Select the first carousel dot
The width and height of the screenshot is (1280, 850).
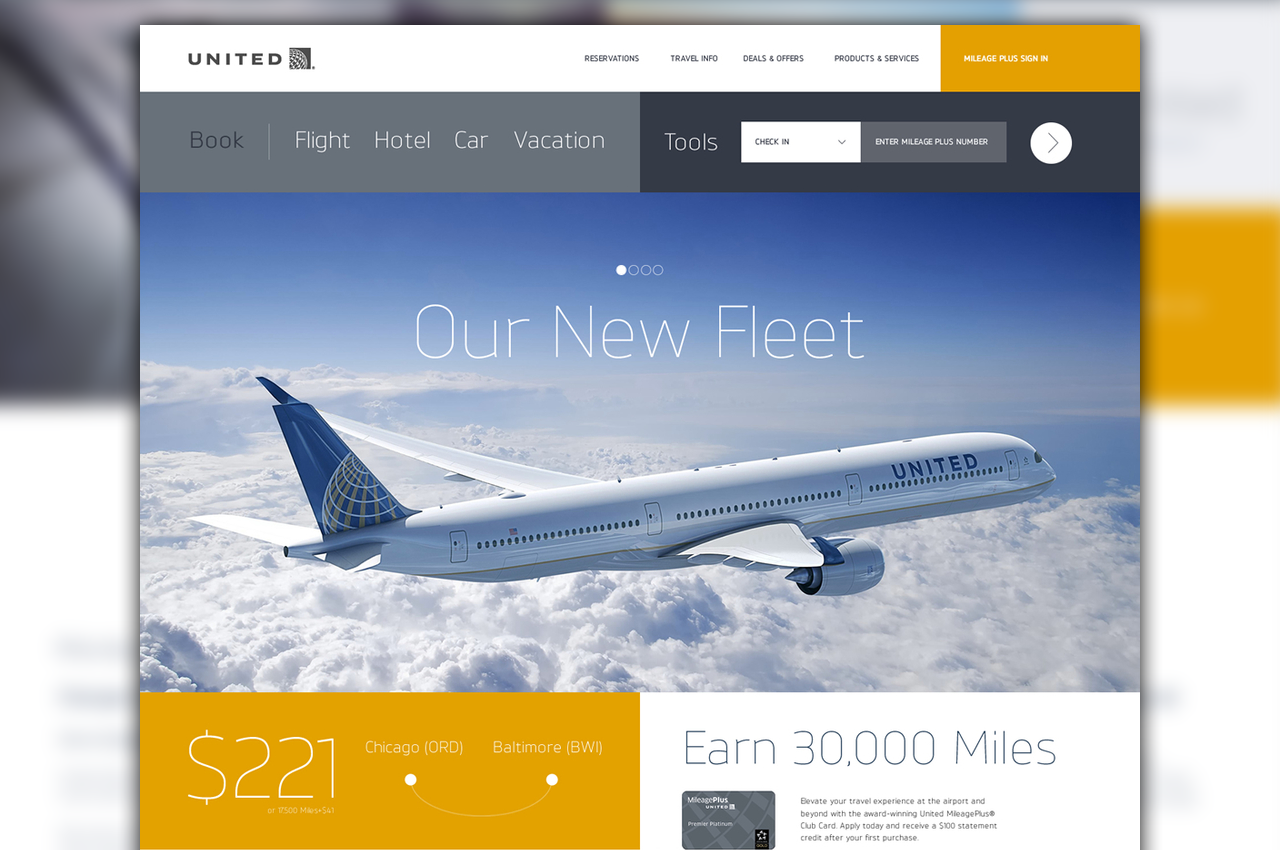pyautogui.click(x=621, y=270)
